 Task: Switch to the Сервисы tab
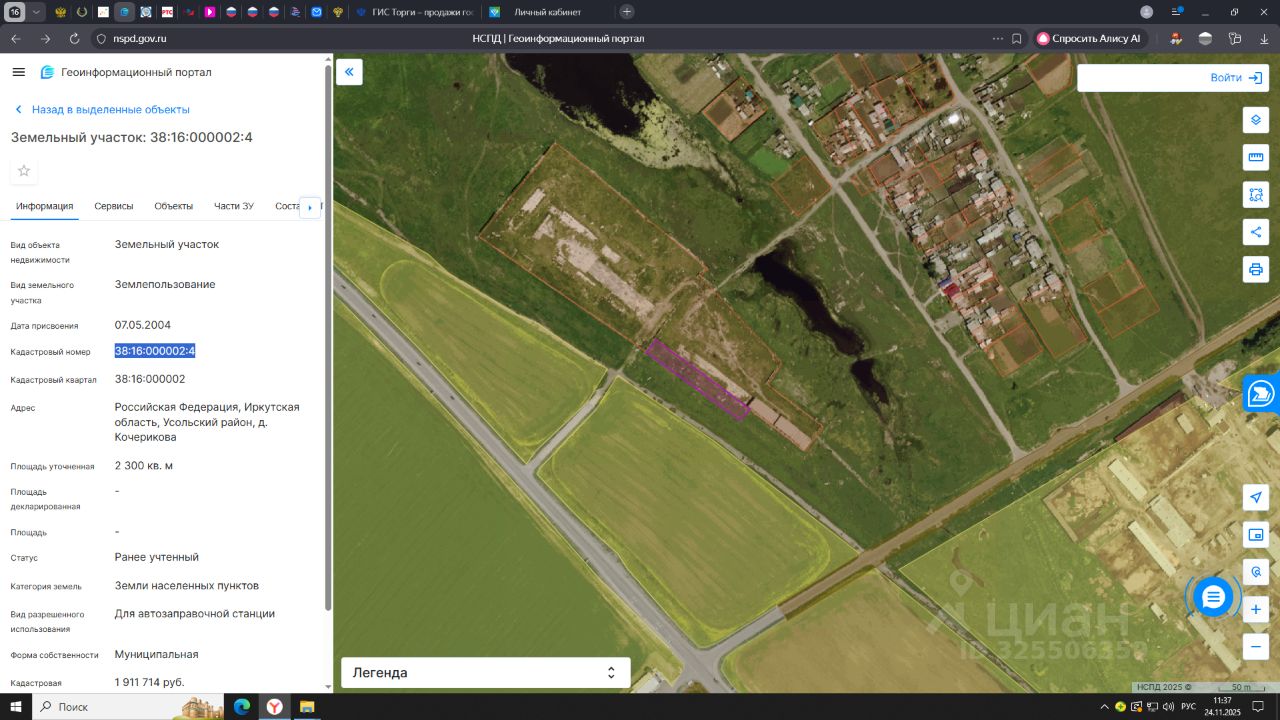pyautogui.click(x=114, y=206)
